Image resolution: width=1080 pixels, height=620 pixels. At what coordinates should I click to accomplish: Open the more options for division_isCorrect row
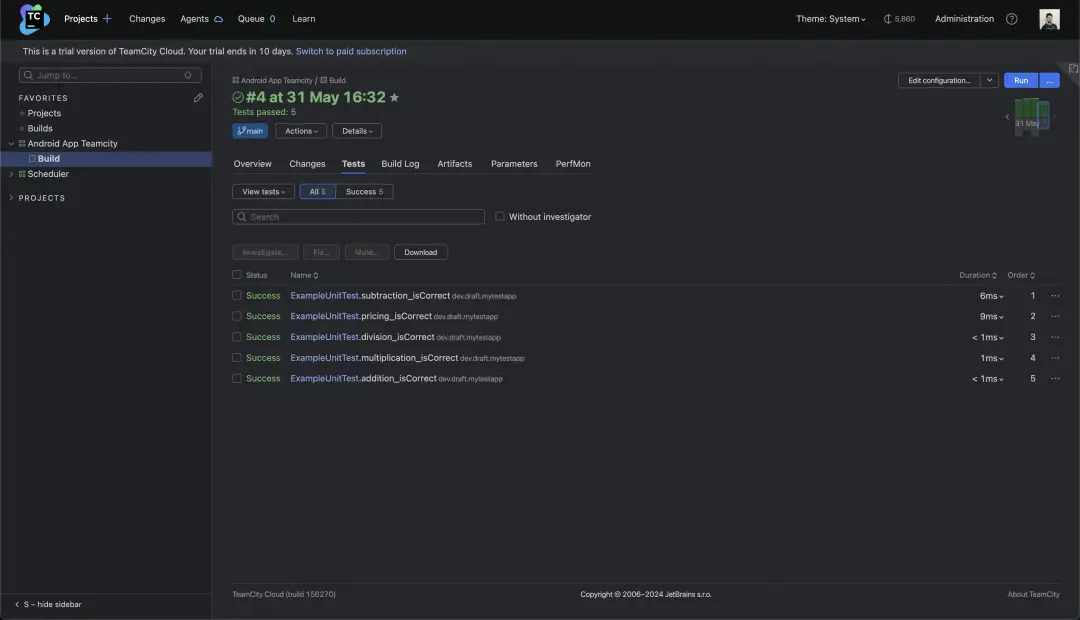point(1055,337)
